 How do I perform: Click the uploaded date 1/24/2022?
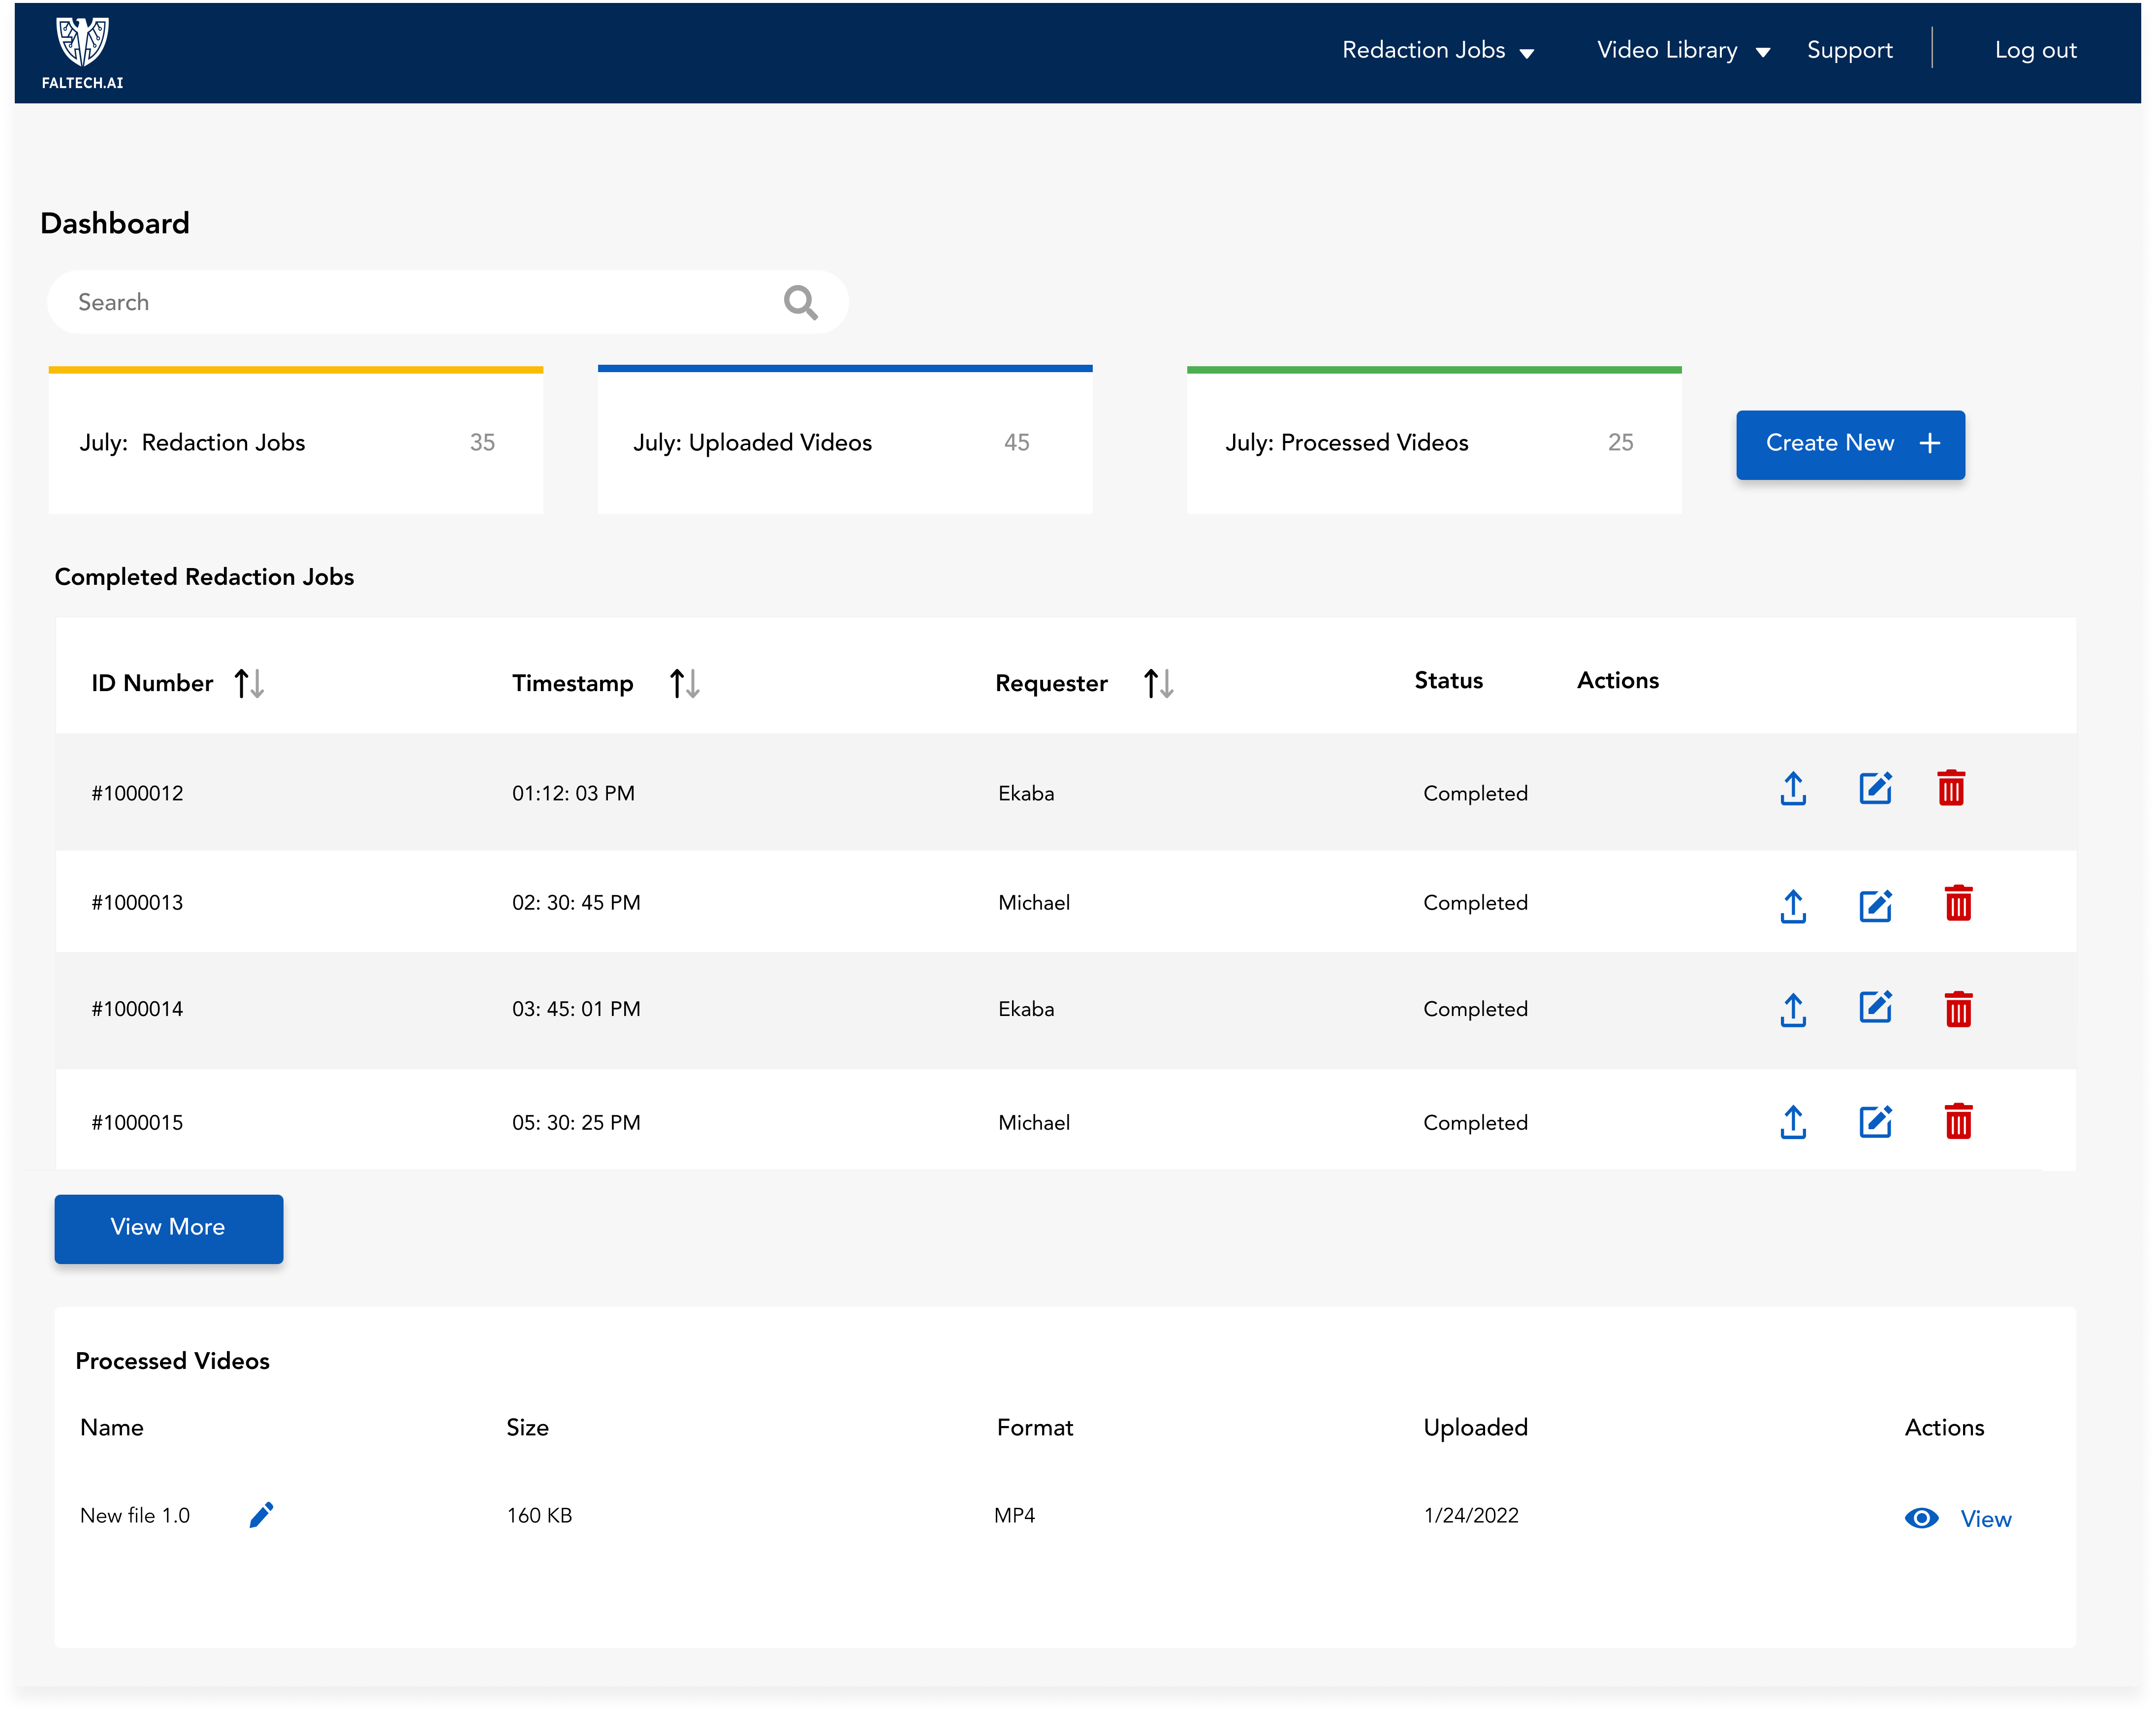pos(1471,1515)
